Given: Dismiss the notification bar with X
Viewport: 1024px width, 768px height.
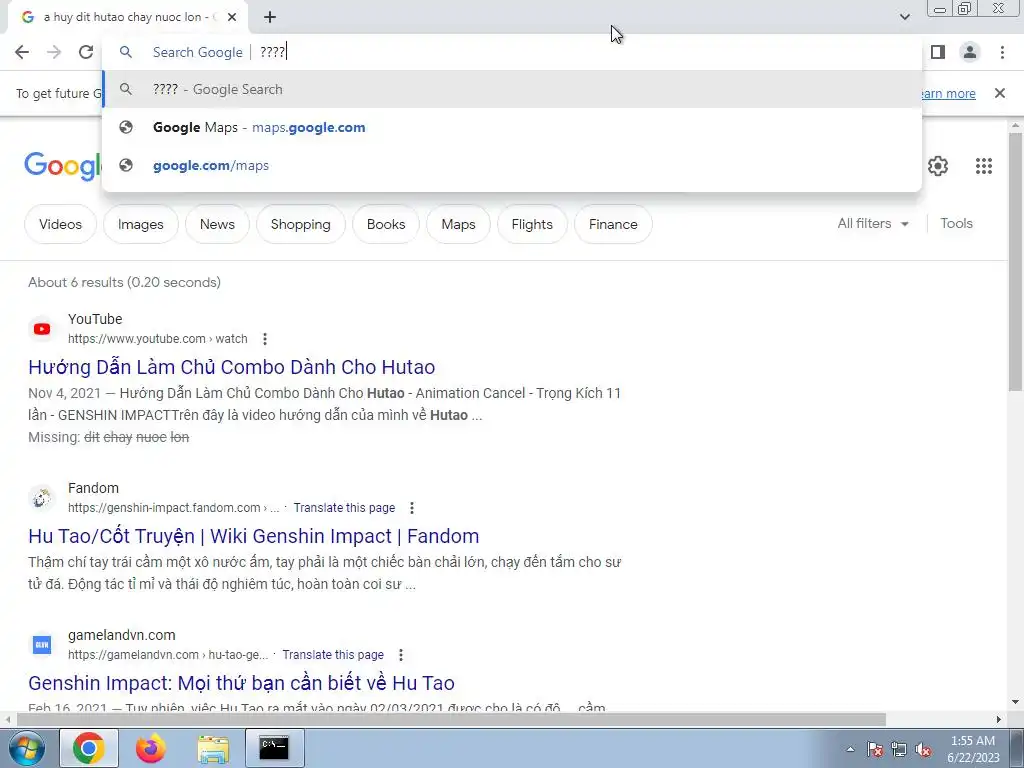Looking at the screenshot, I should coord(999,93).
